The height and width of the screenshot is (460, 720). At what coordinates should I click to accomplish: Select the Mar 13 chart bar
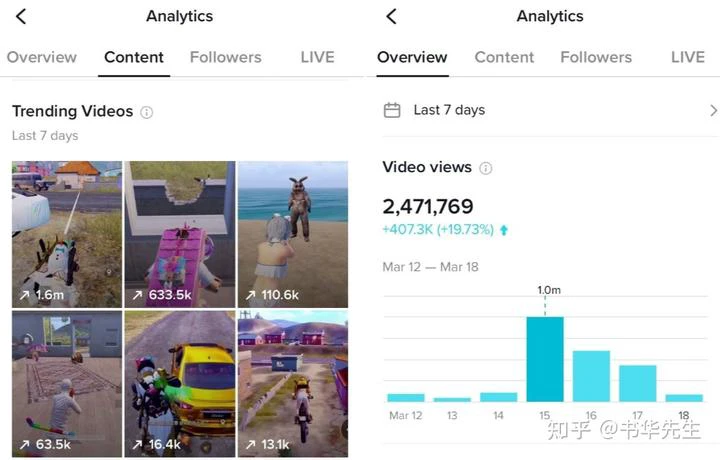tap(452, 399)
